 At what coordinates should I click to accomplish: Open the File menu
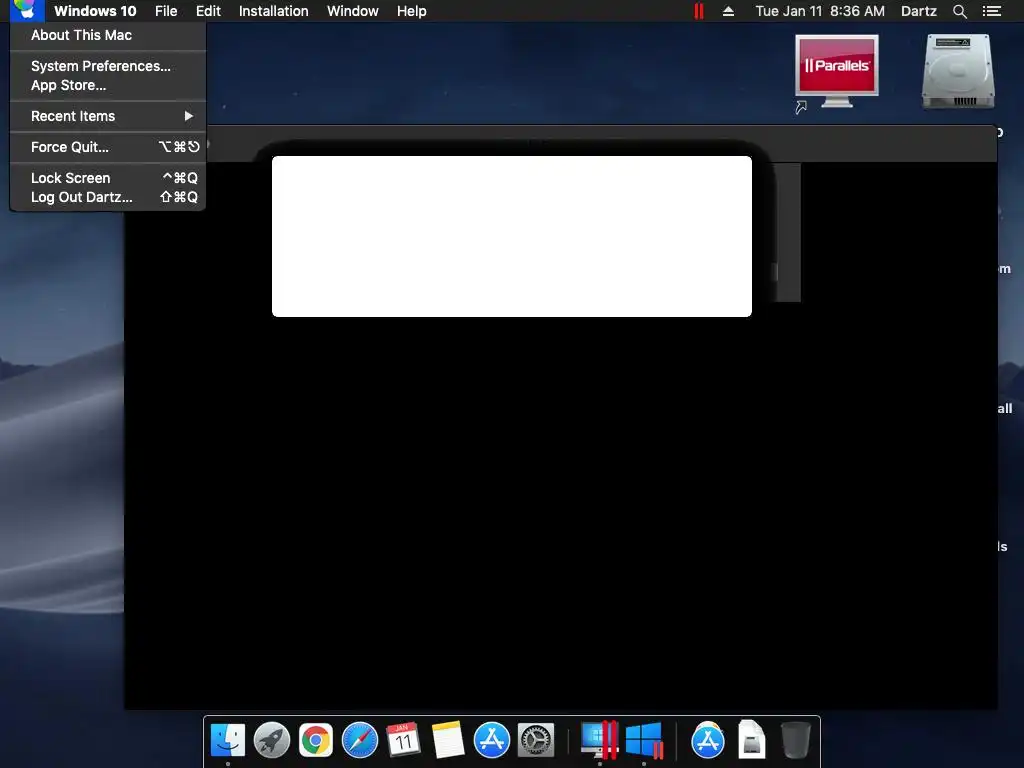click(x=166, y=11)
